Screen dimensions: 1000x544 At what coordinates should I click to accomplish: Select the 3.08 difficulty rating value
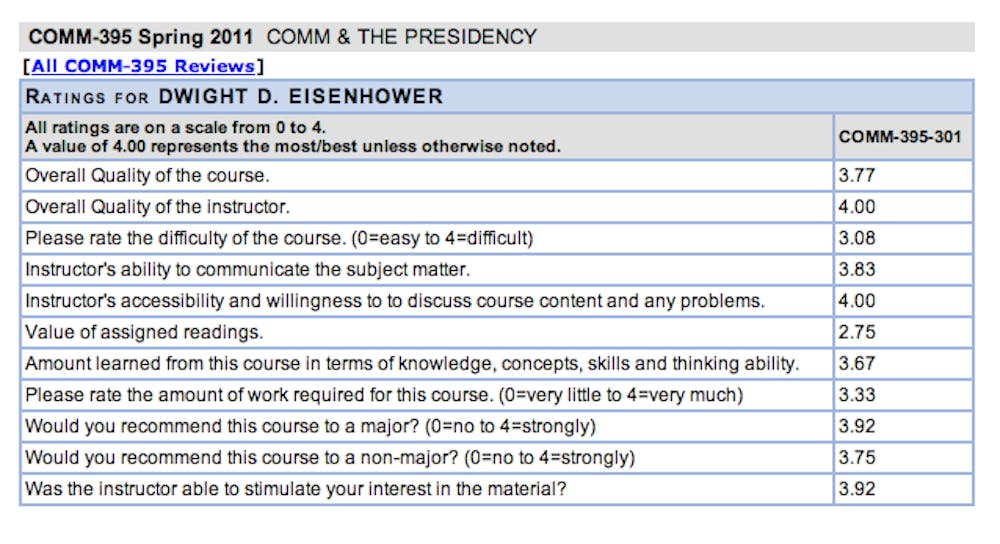click(856, 238)
